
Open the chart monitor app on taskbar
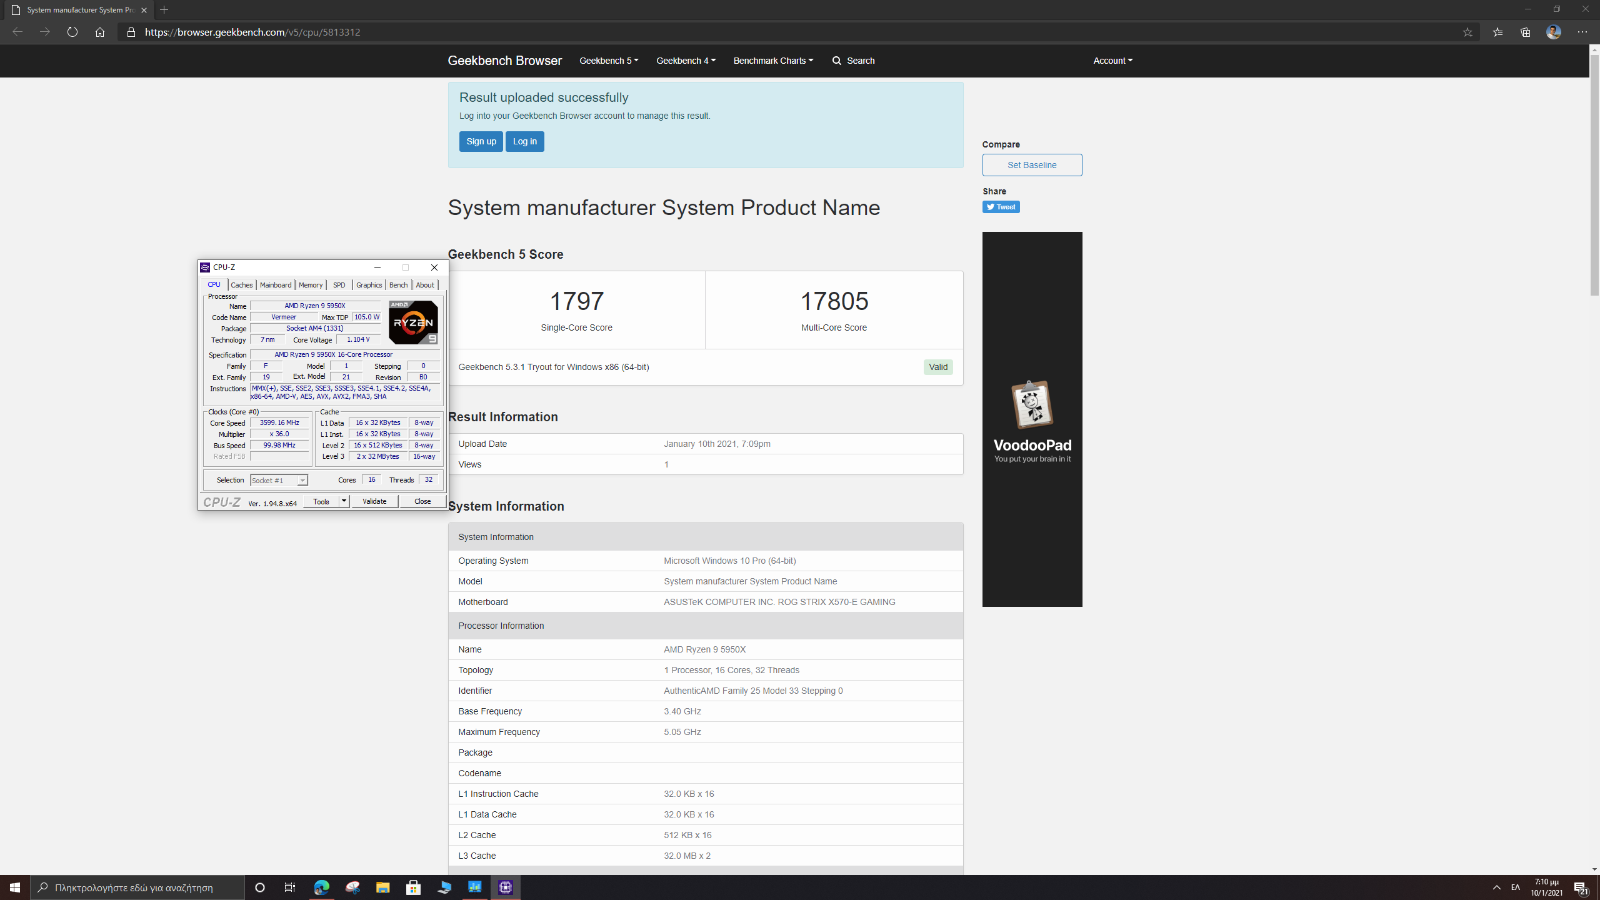[475, 887]
